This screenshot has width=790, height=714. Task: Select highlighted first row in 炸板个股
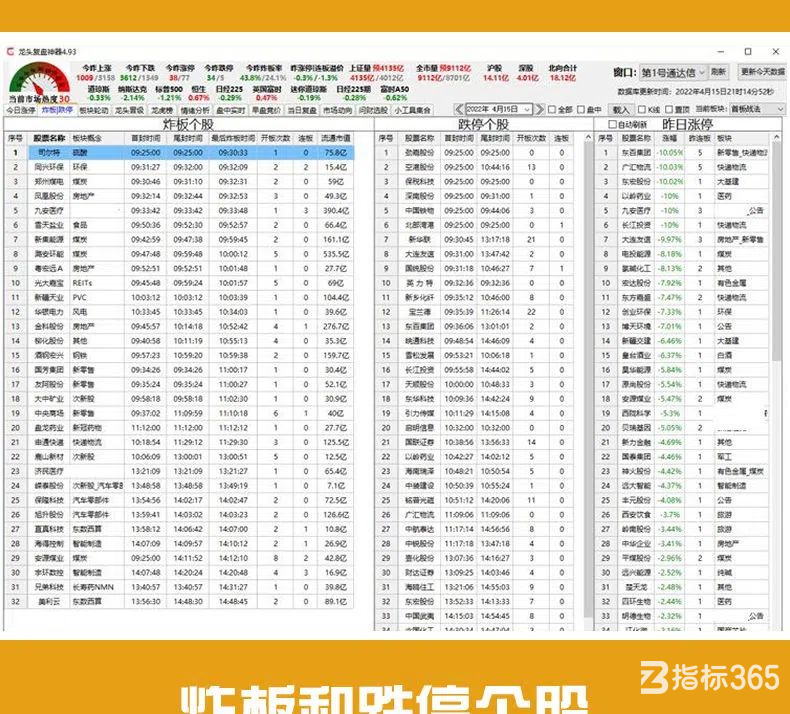pos(179,152)
